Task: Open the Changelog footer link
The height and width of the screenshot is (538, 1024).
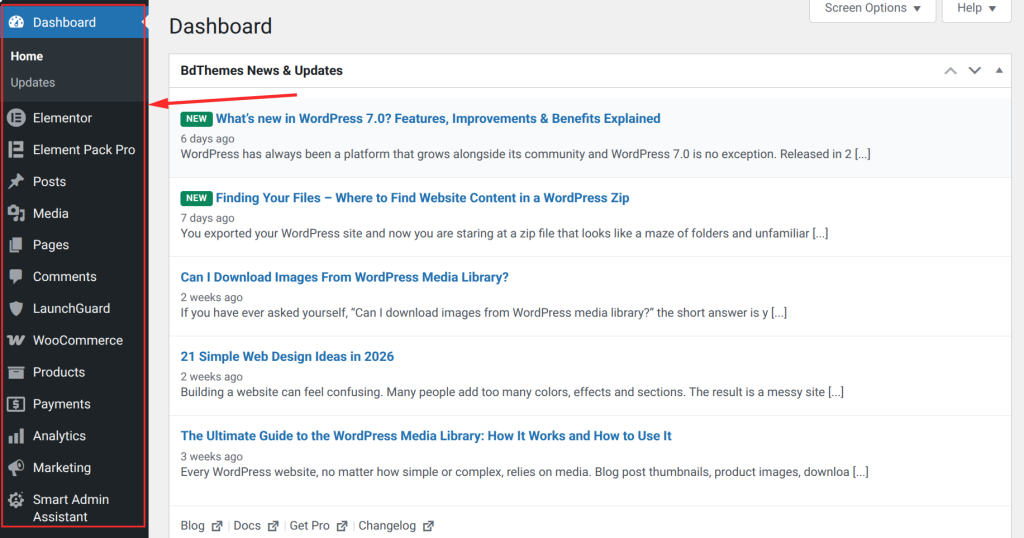Action: [387, 526]
